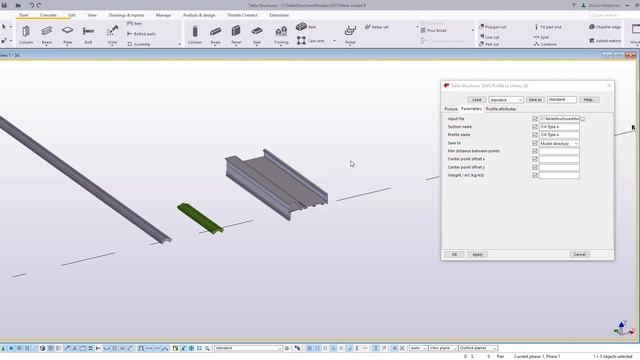Open the Save to Model directory dropdown
640x360 pixels.
point(559,144)
